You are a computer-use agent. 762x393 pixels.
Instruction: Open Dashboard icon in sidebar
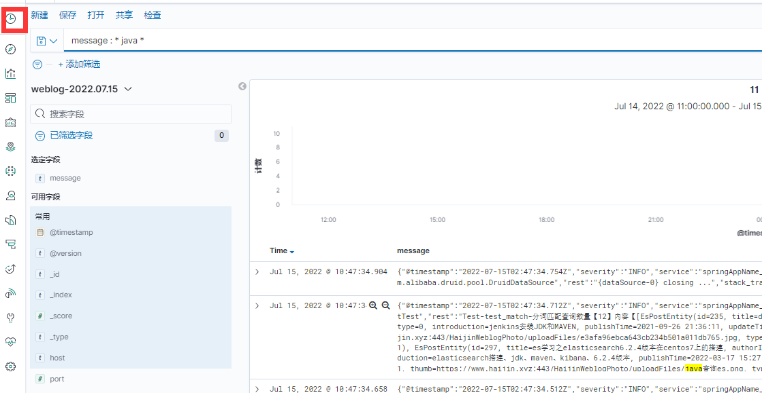tap(11, 98)
